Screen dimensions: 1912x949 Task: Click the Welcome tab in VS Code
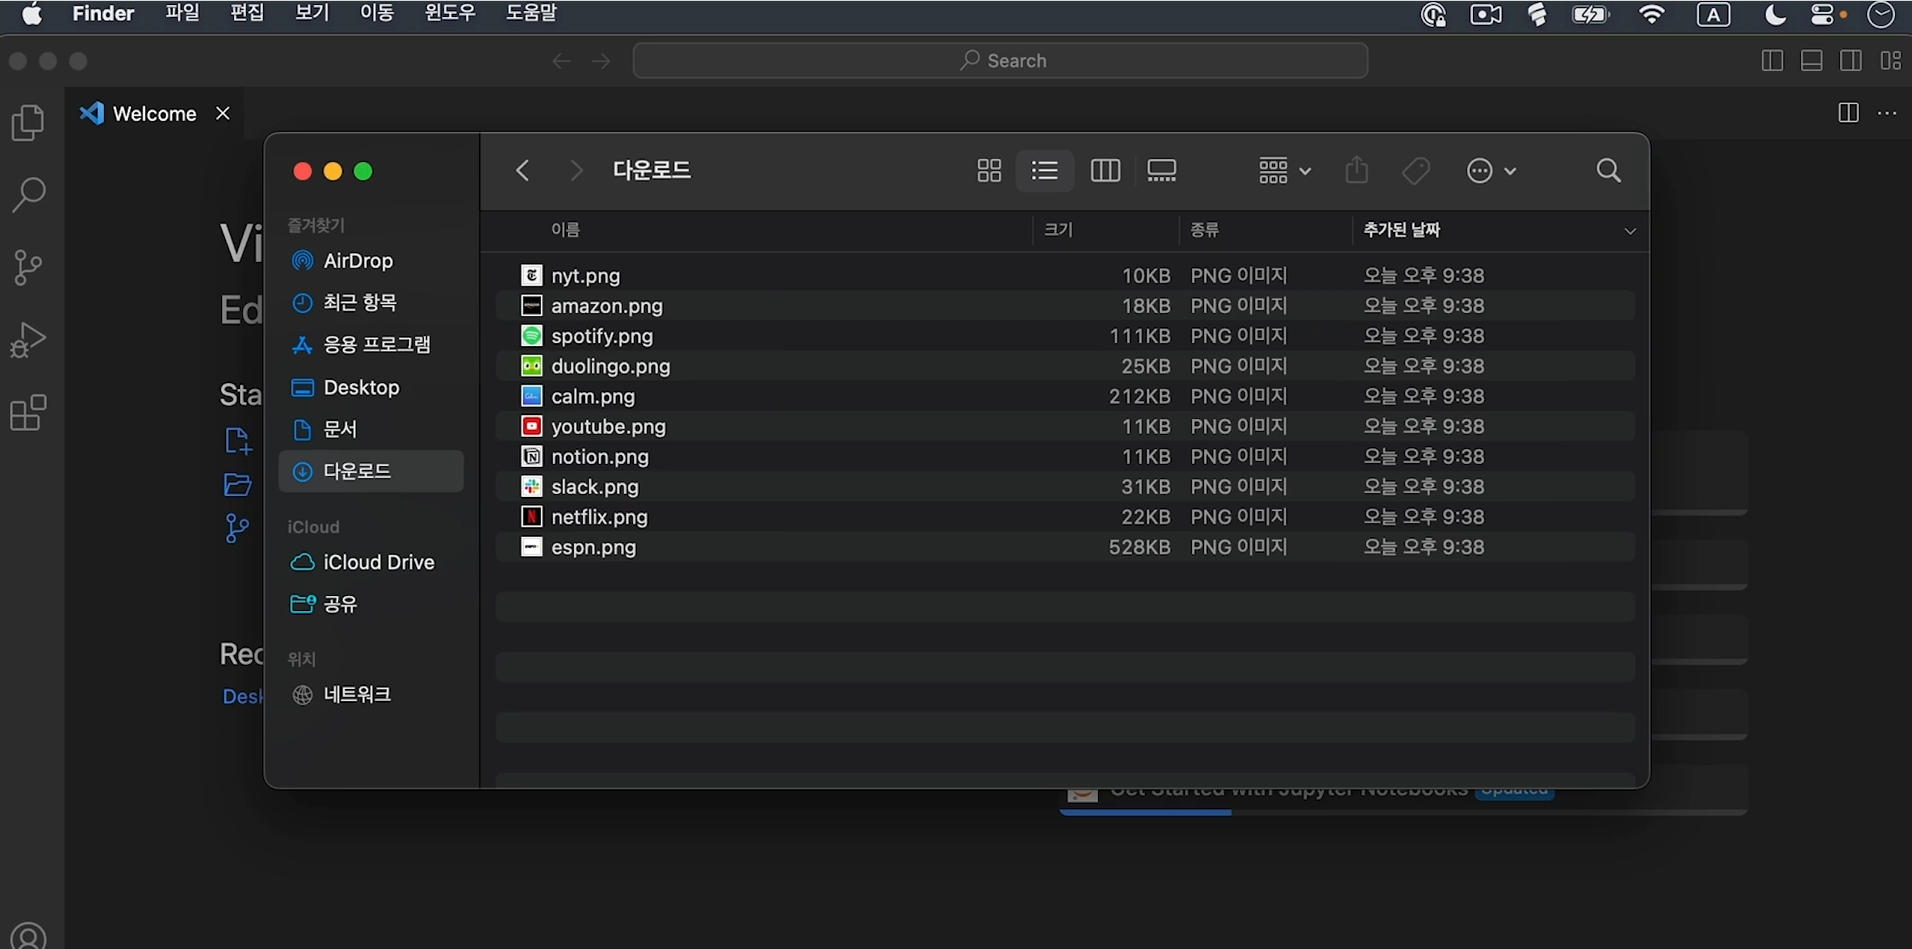click(155, 114)
